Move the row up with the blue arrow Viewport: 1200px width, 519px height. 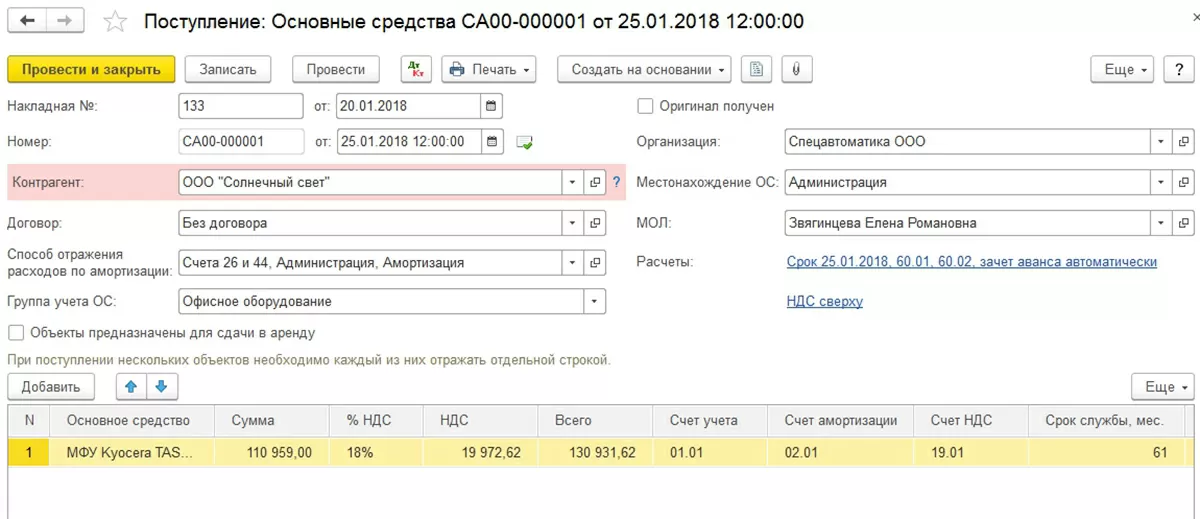[x=131, y=386]
